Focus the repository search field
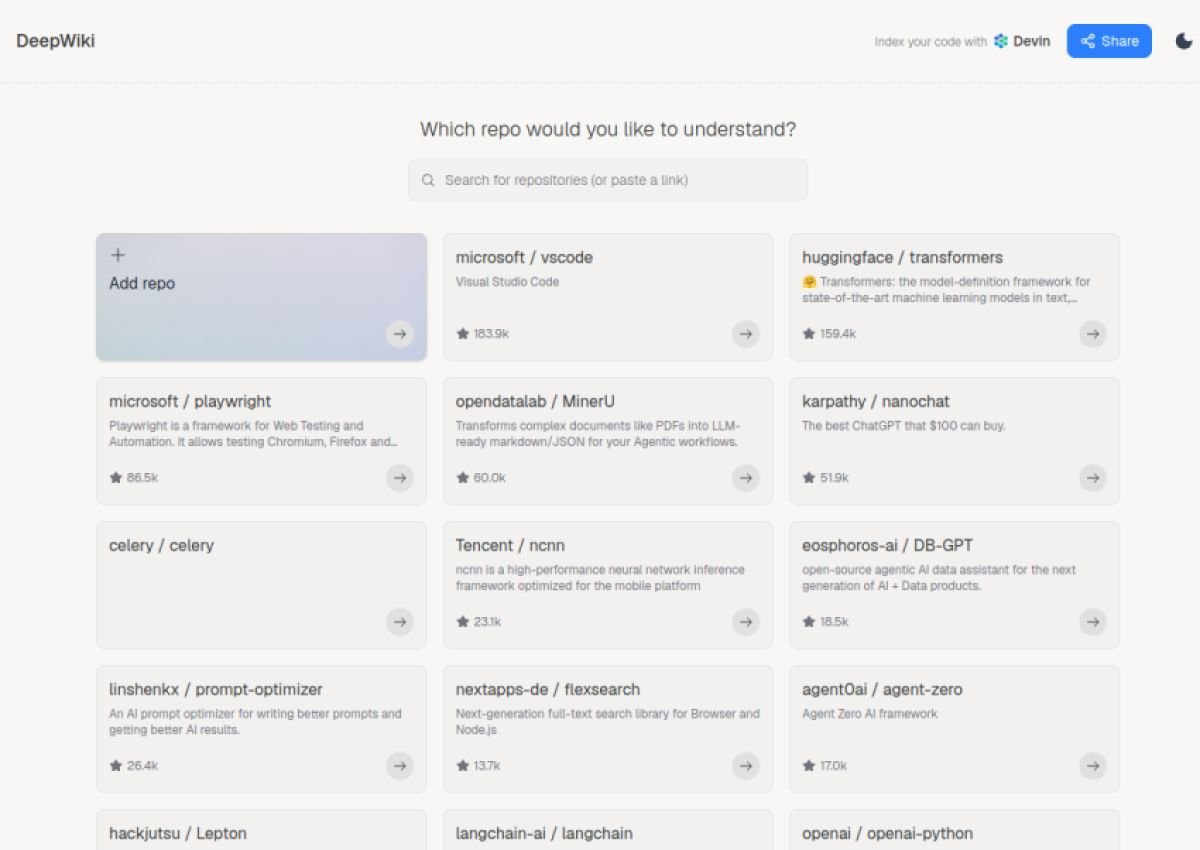Screen dimensions: 1200x850 [608, 180]
